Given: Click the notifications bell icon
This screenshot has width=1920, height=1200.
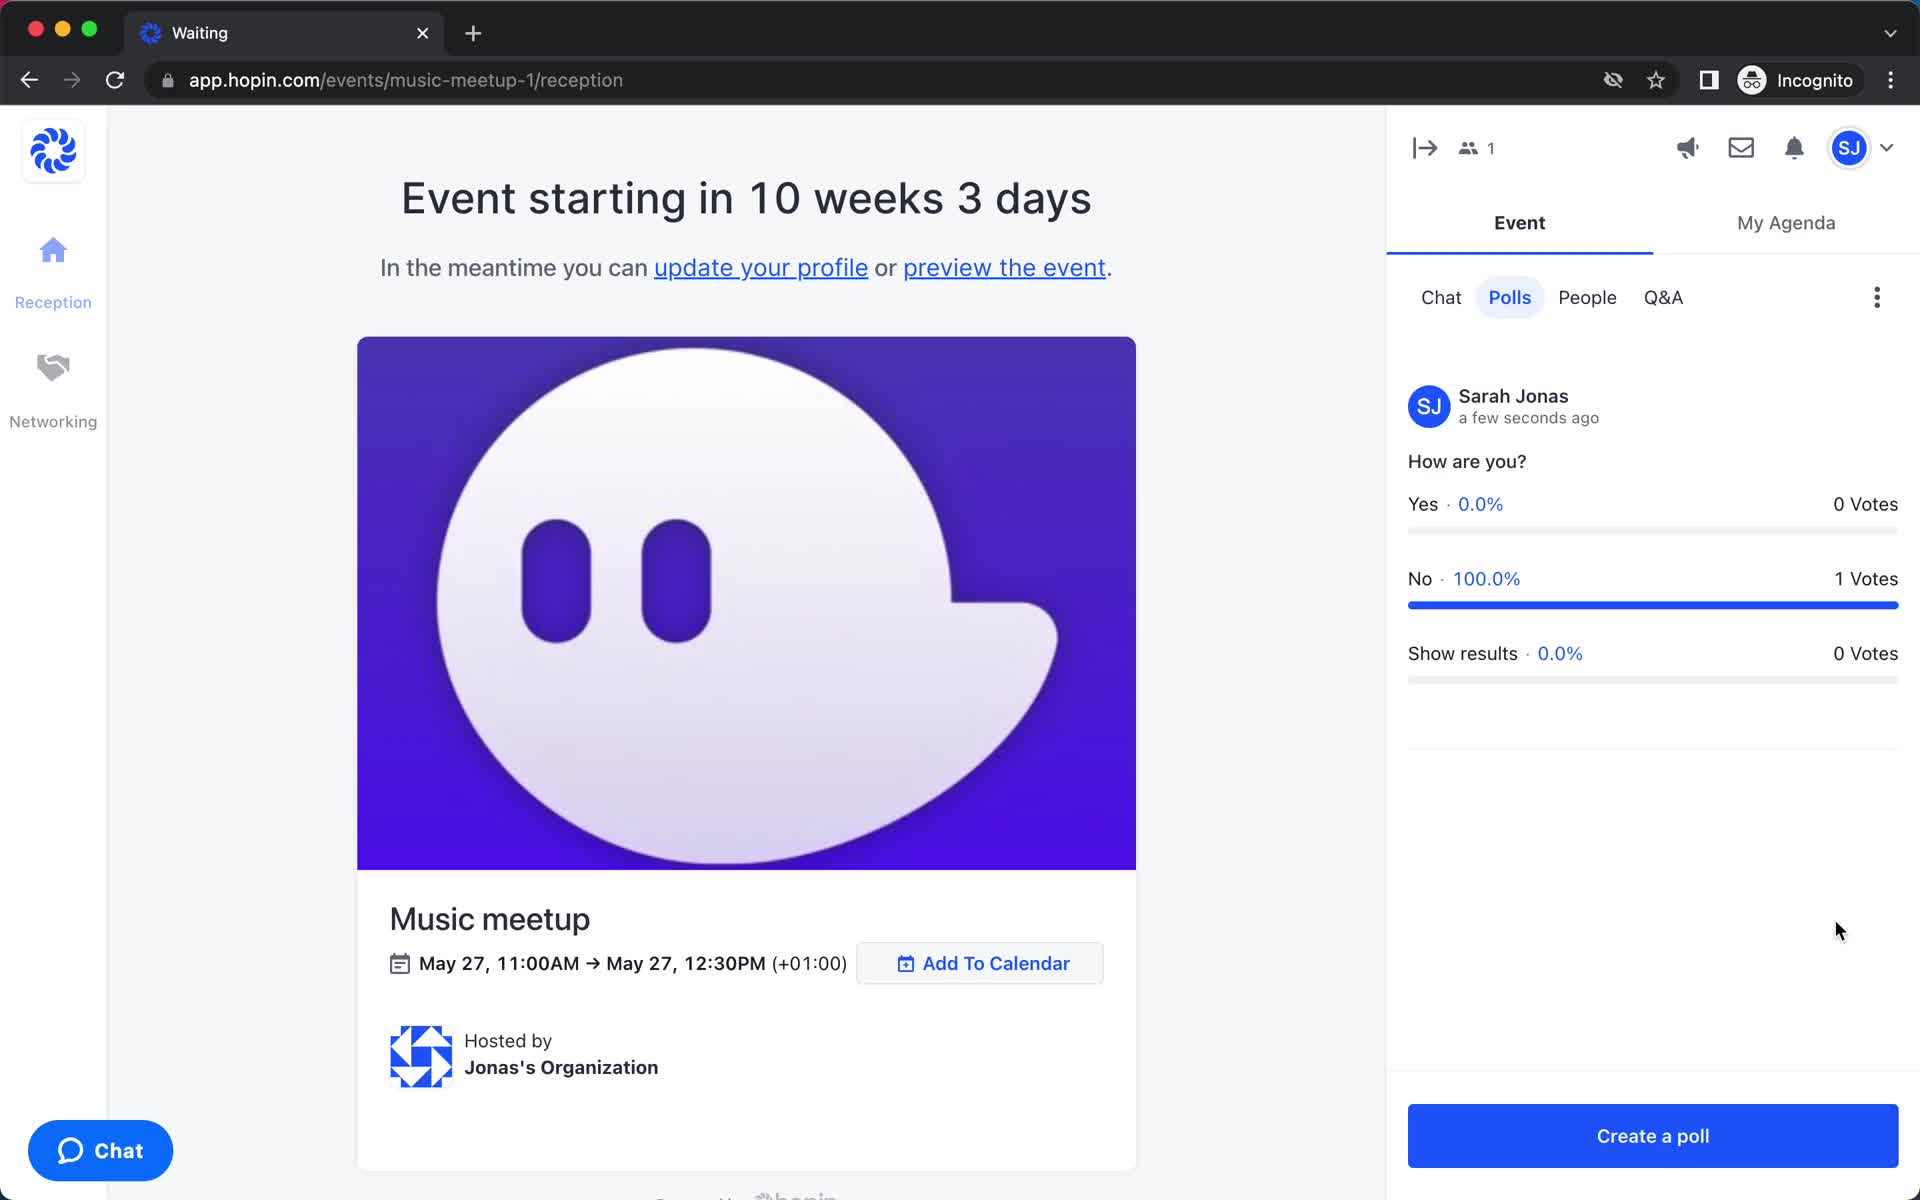Looking at the screenshot, I should point(1793,148).
